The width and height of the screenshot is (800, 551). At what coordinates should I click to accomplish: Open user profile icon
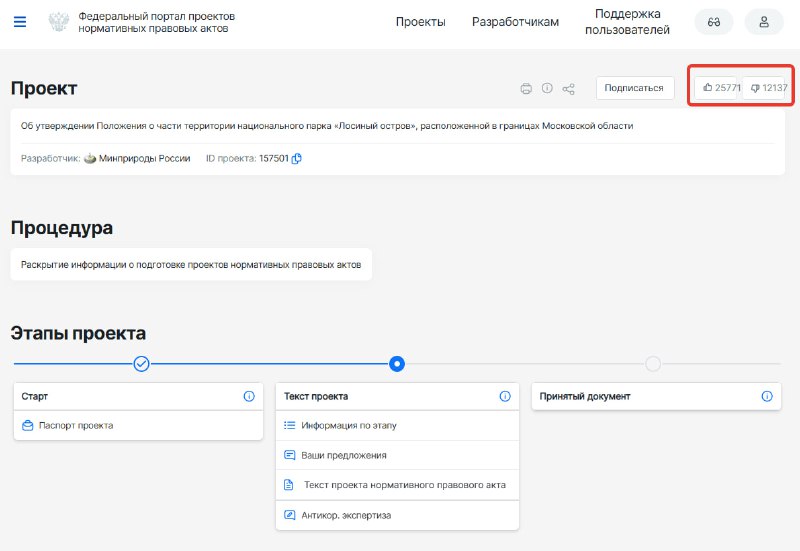coord(764,22)
